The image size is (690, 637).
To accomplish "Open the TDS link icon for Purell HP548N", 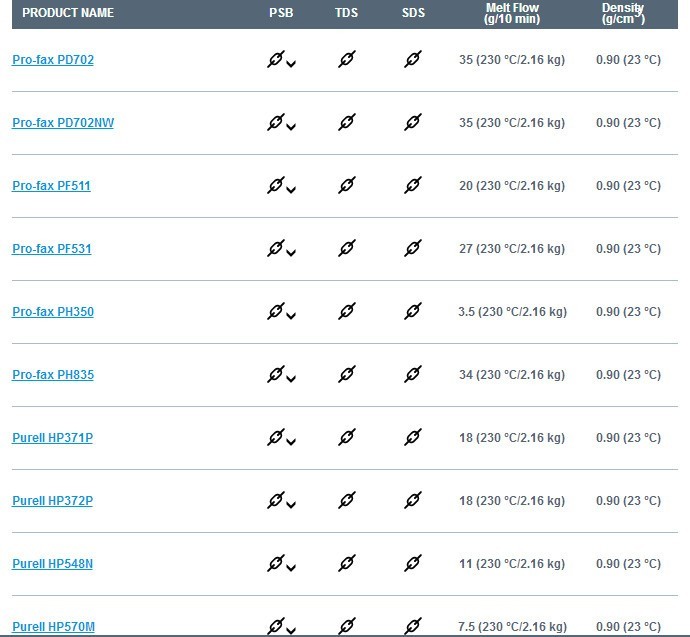I will (x=347, y=563).
